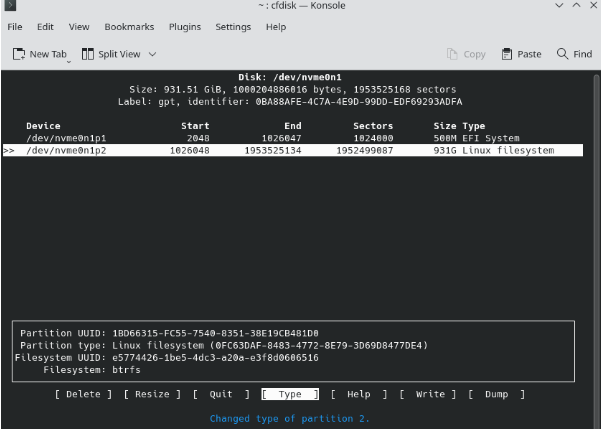Viewport: 601px width, 429px height.
Task: Open the Bookmarks menu
Action: (x=129, y=27)
